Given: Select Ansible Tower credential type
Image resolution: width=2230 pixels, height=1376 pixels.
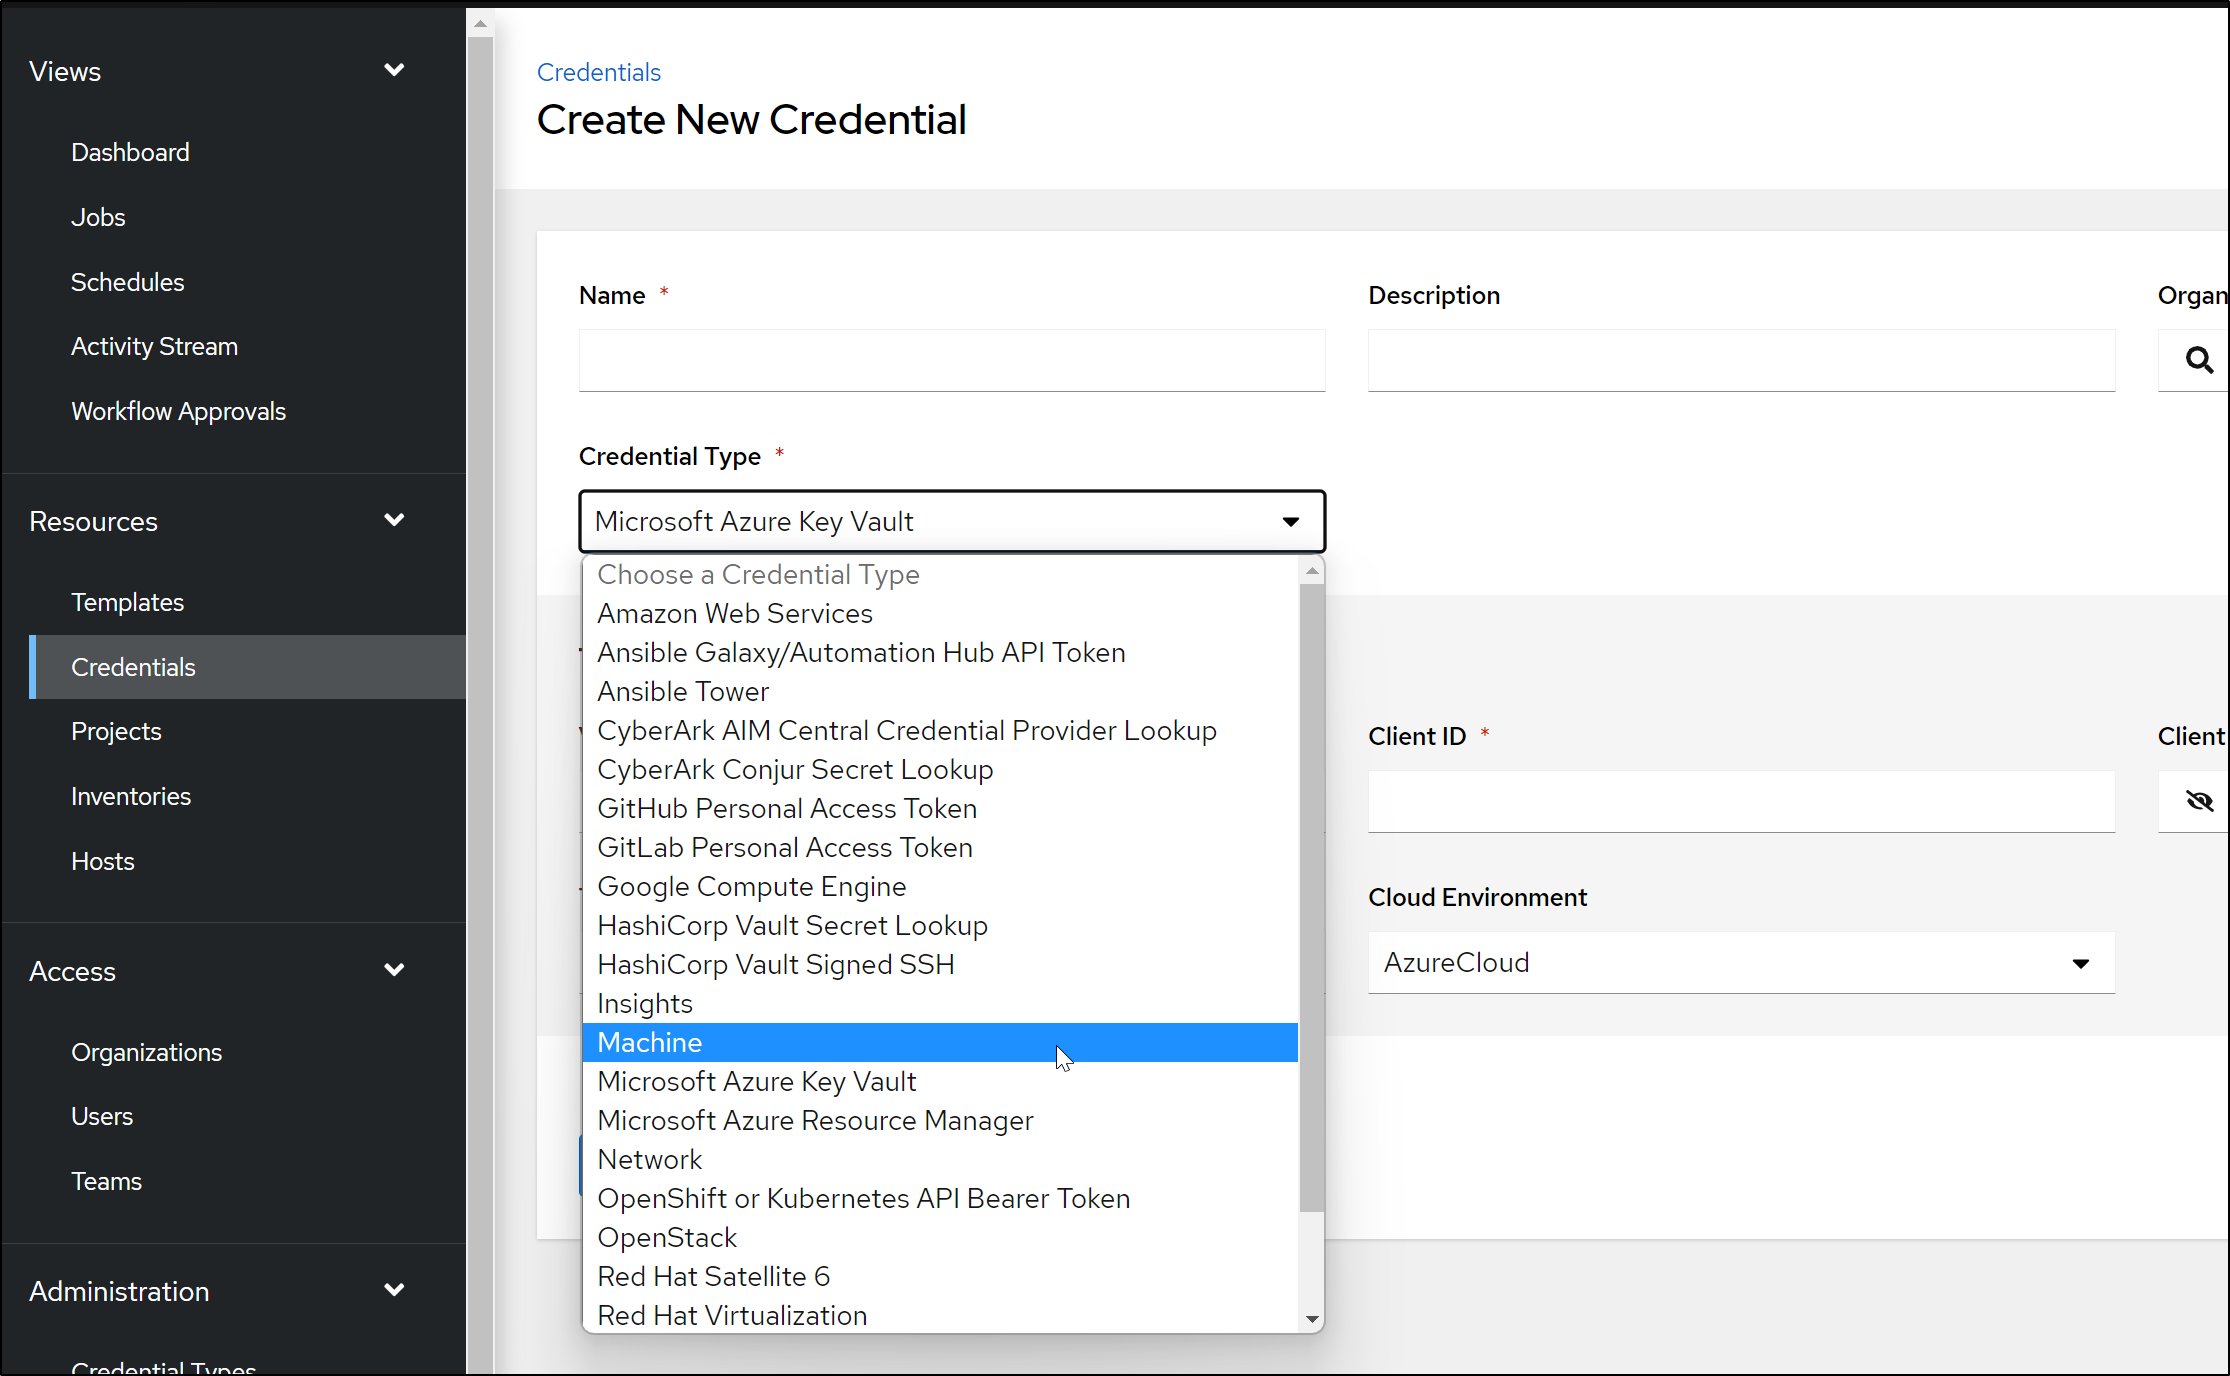Looking at the screenshot, I should (940, 691).
